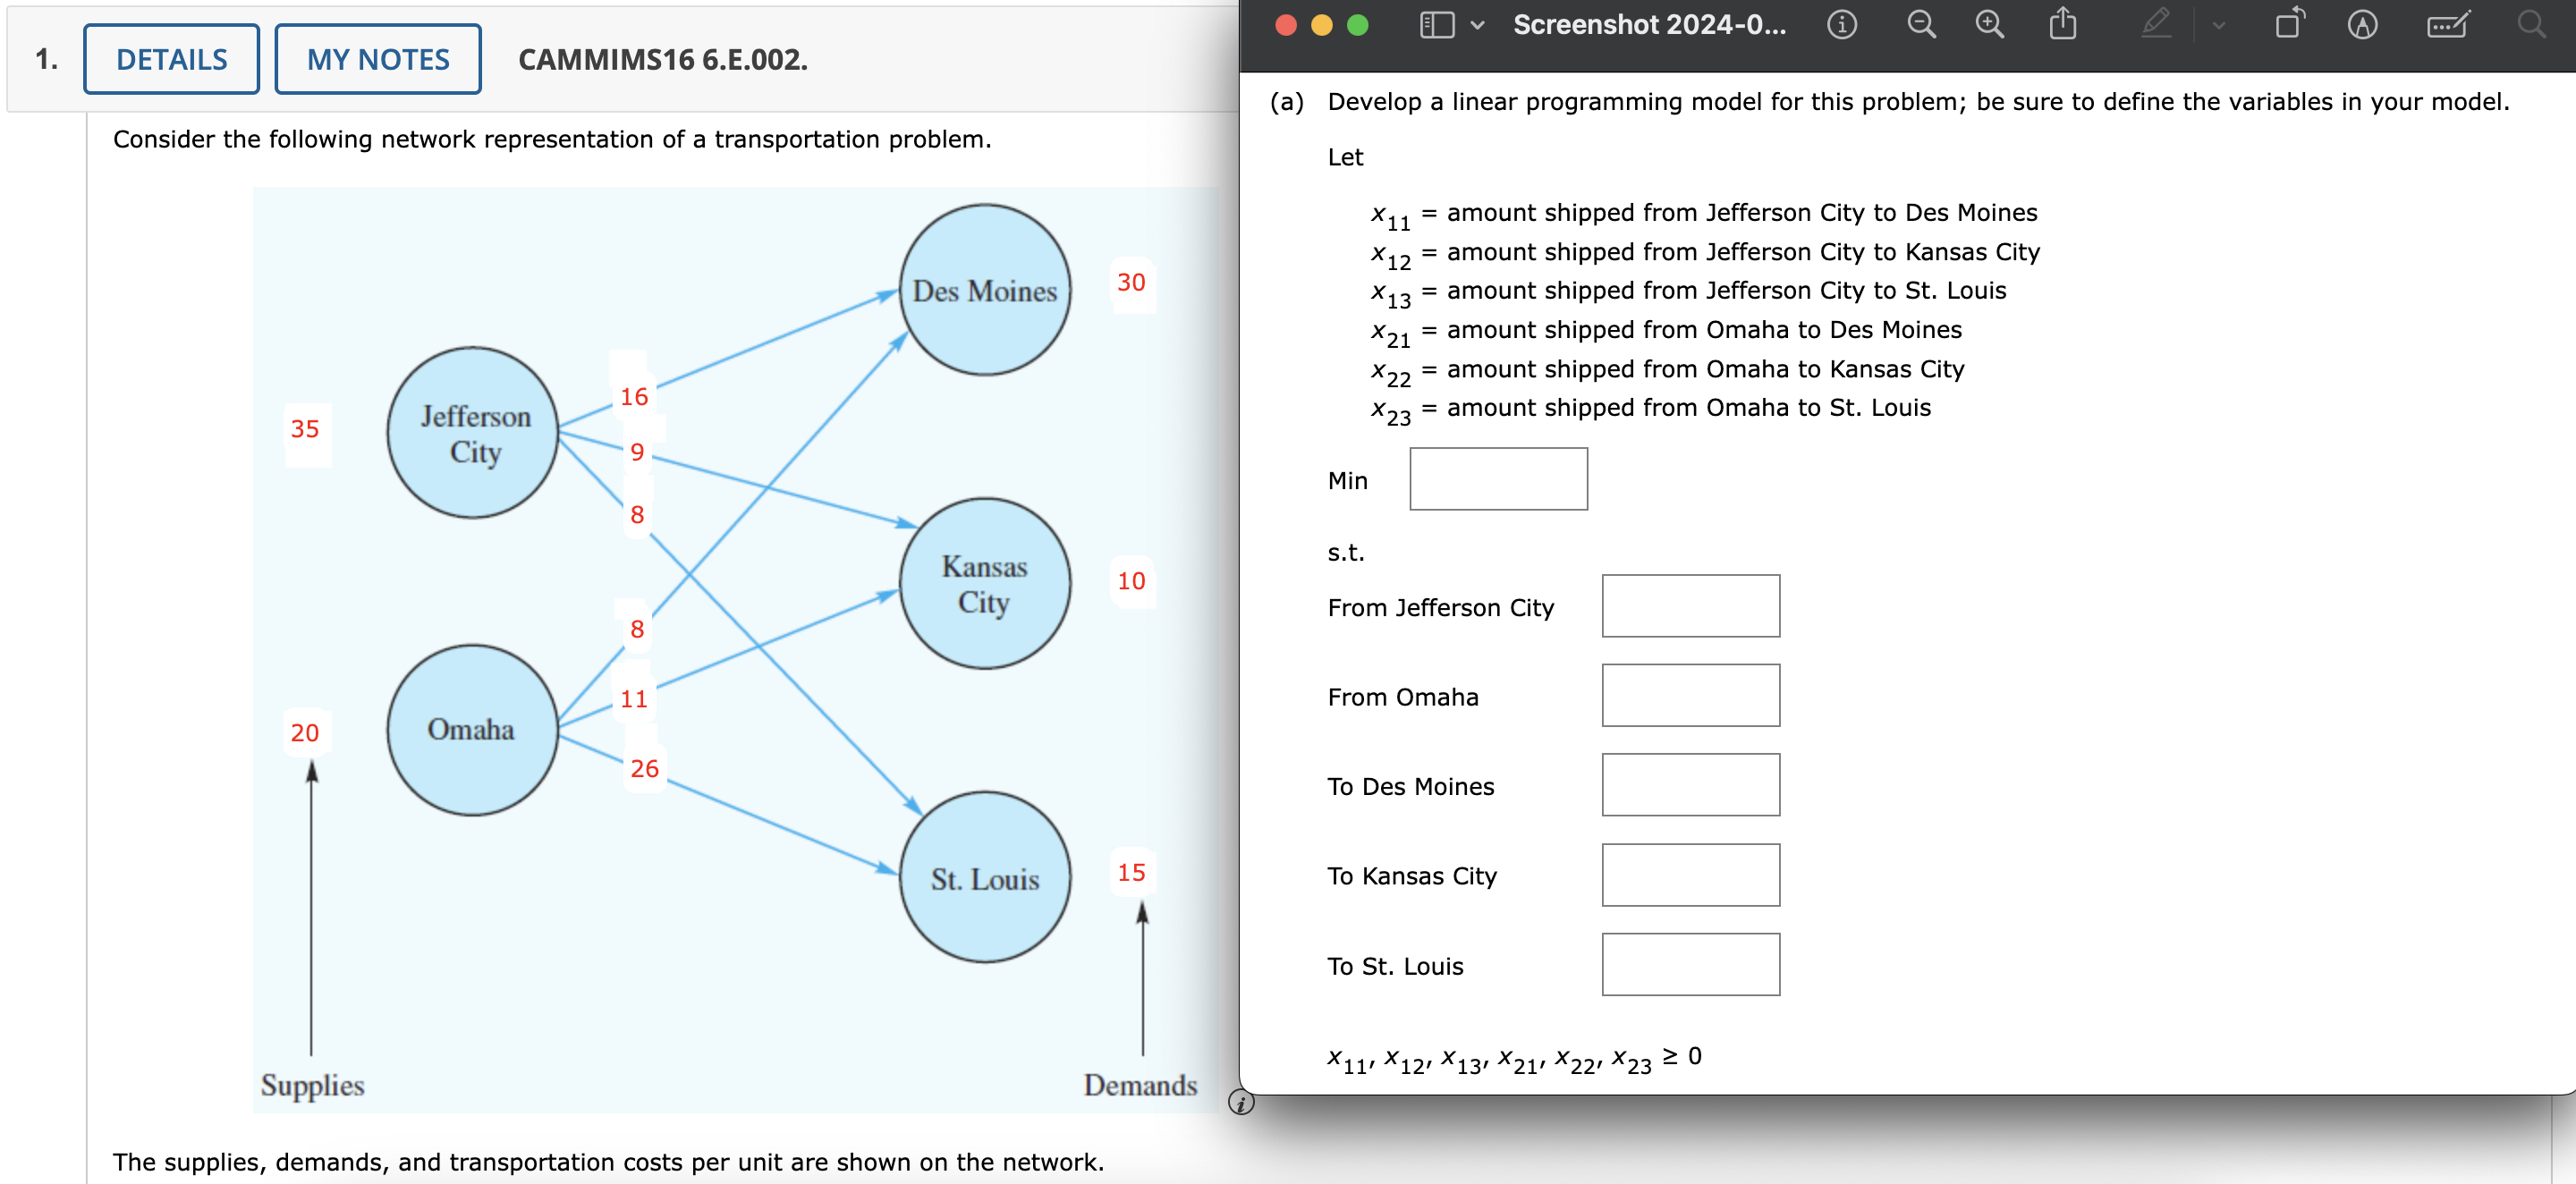This screenshot has height=1184, width=2576.
Task: Click the info icon below the network diagram
Action: point(1243,1103)
